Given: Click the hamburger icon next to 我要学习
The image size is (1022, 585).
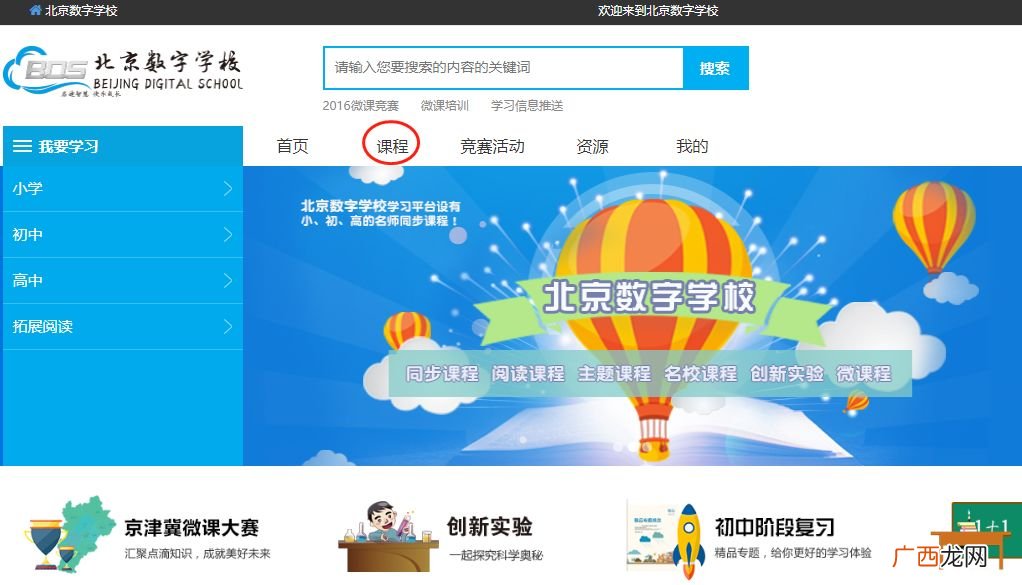Looking at the screenshot, I should (x=22, y=146).
